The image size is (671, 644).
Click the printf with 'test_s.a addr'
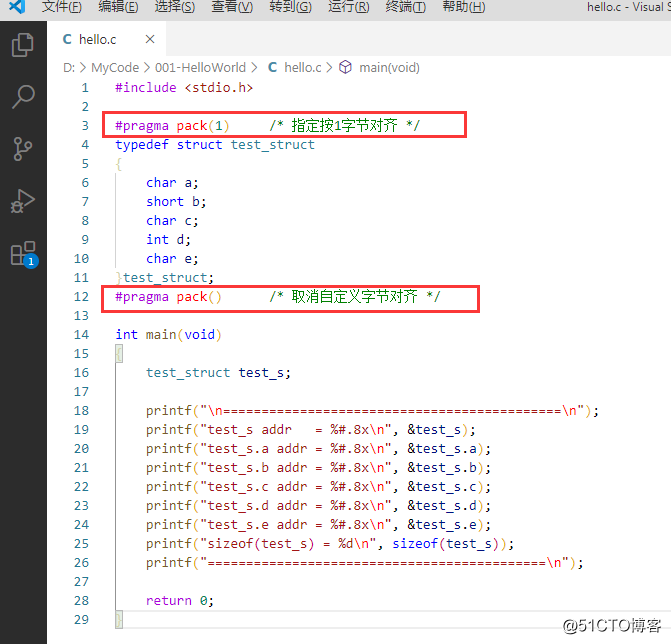pyautogui.click(x=318, y=449)
